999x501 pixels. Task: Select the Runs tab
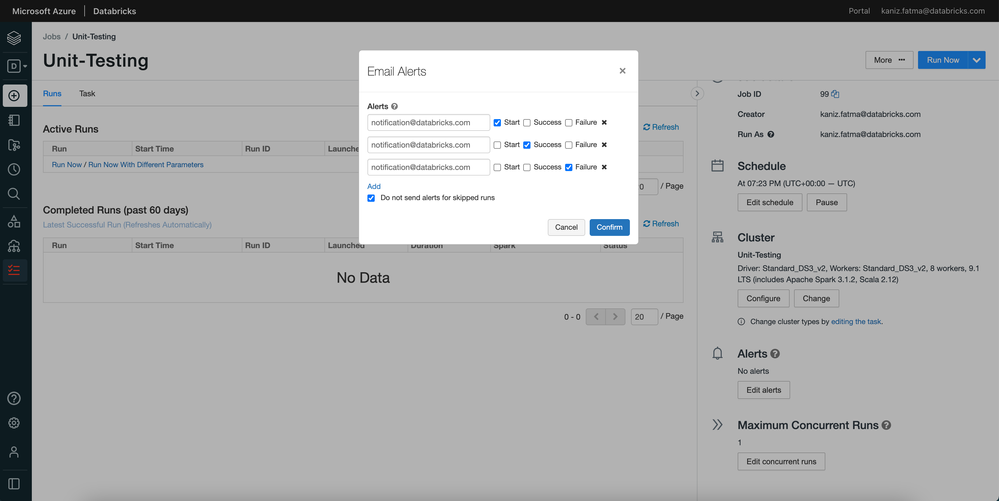coord(52,94)
